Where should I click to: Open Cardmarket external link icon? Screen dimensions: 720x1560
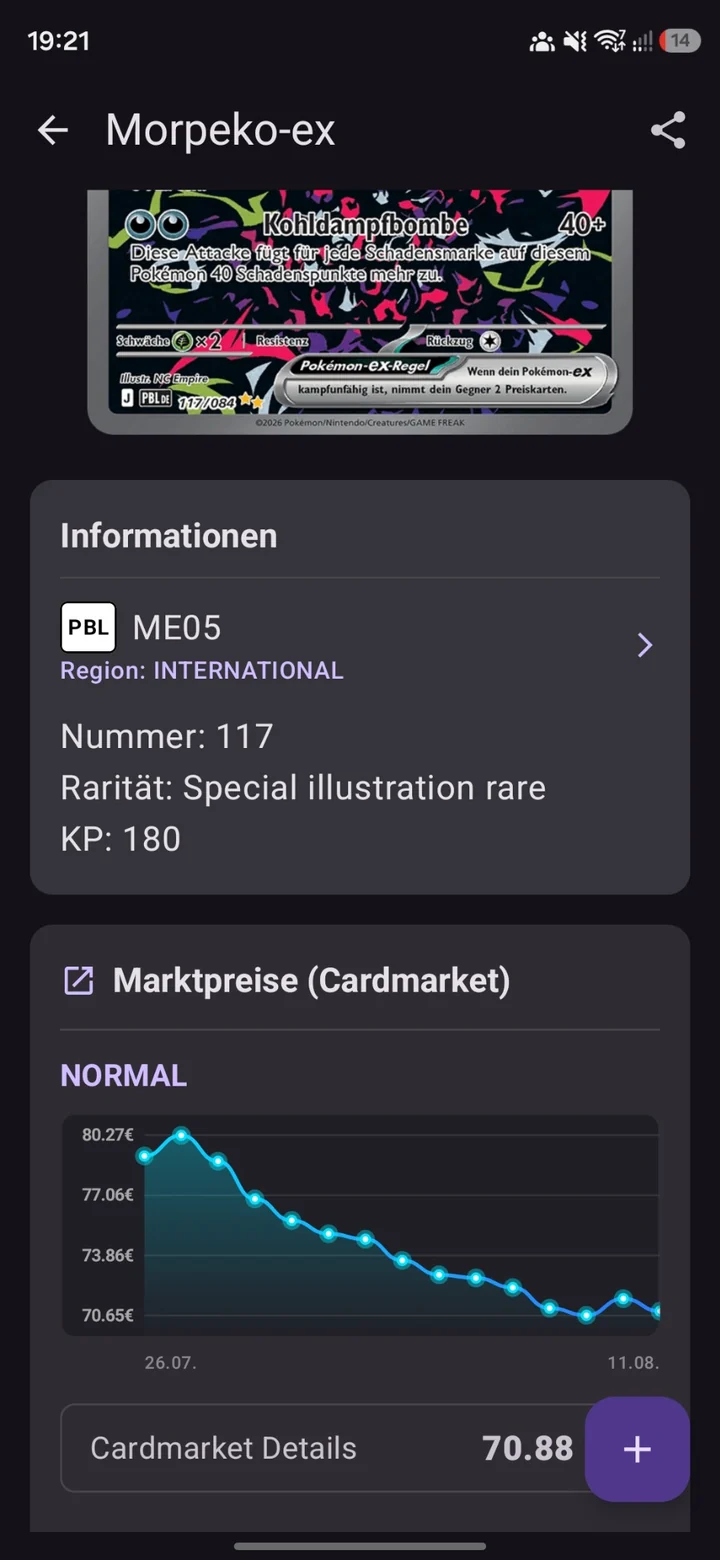click(78, 981)
